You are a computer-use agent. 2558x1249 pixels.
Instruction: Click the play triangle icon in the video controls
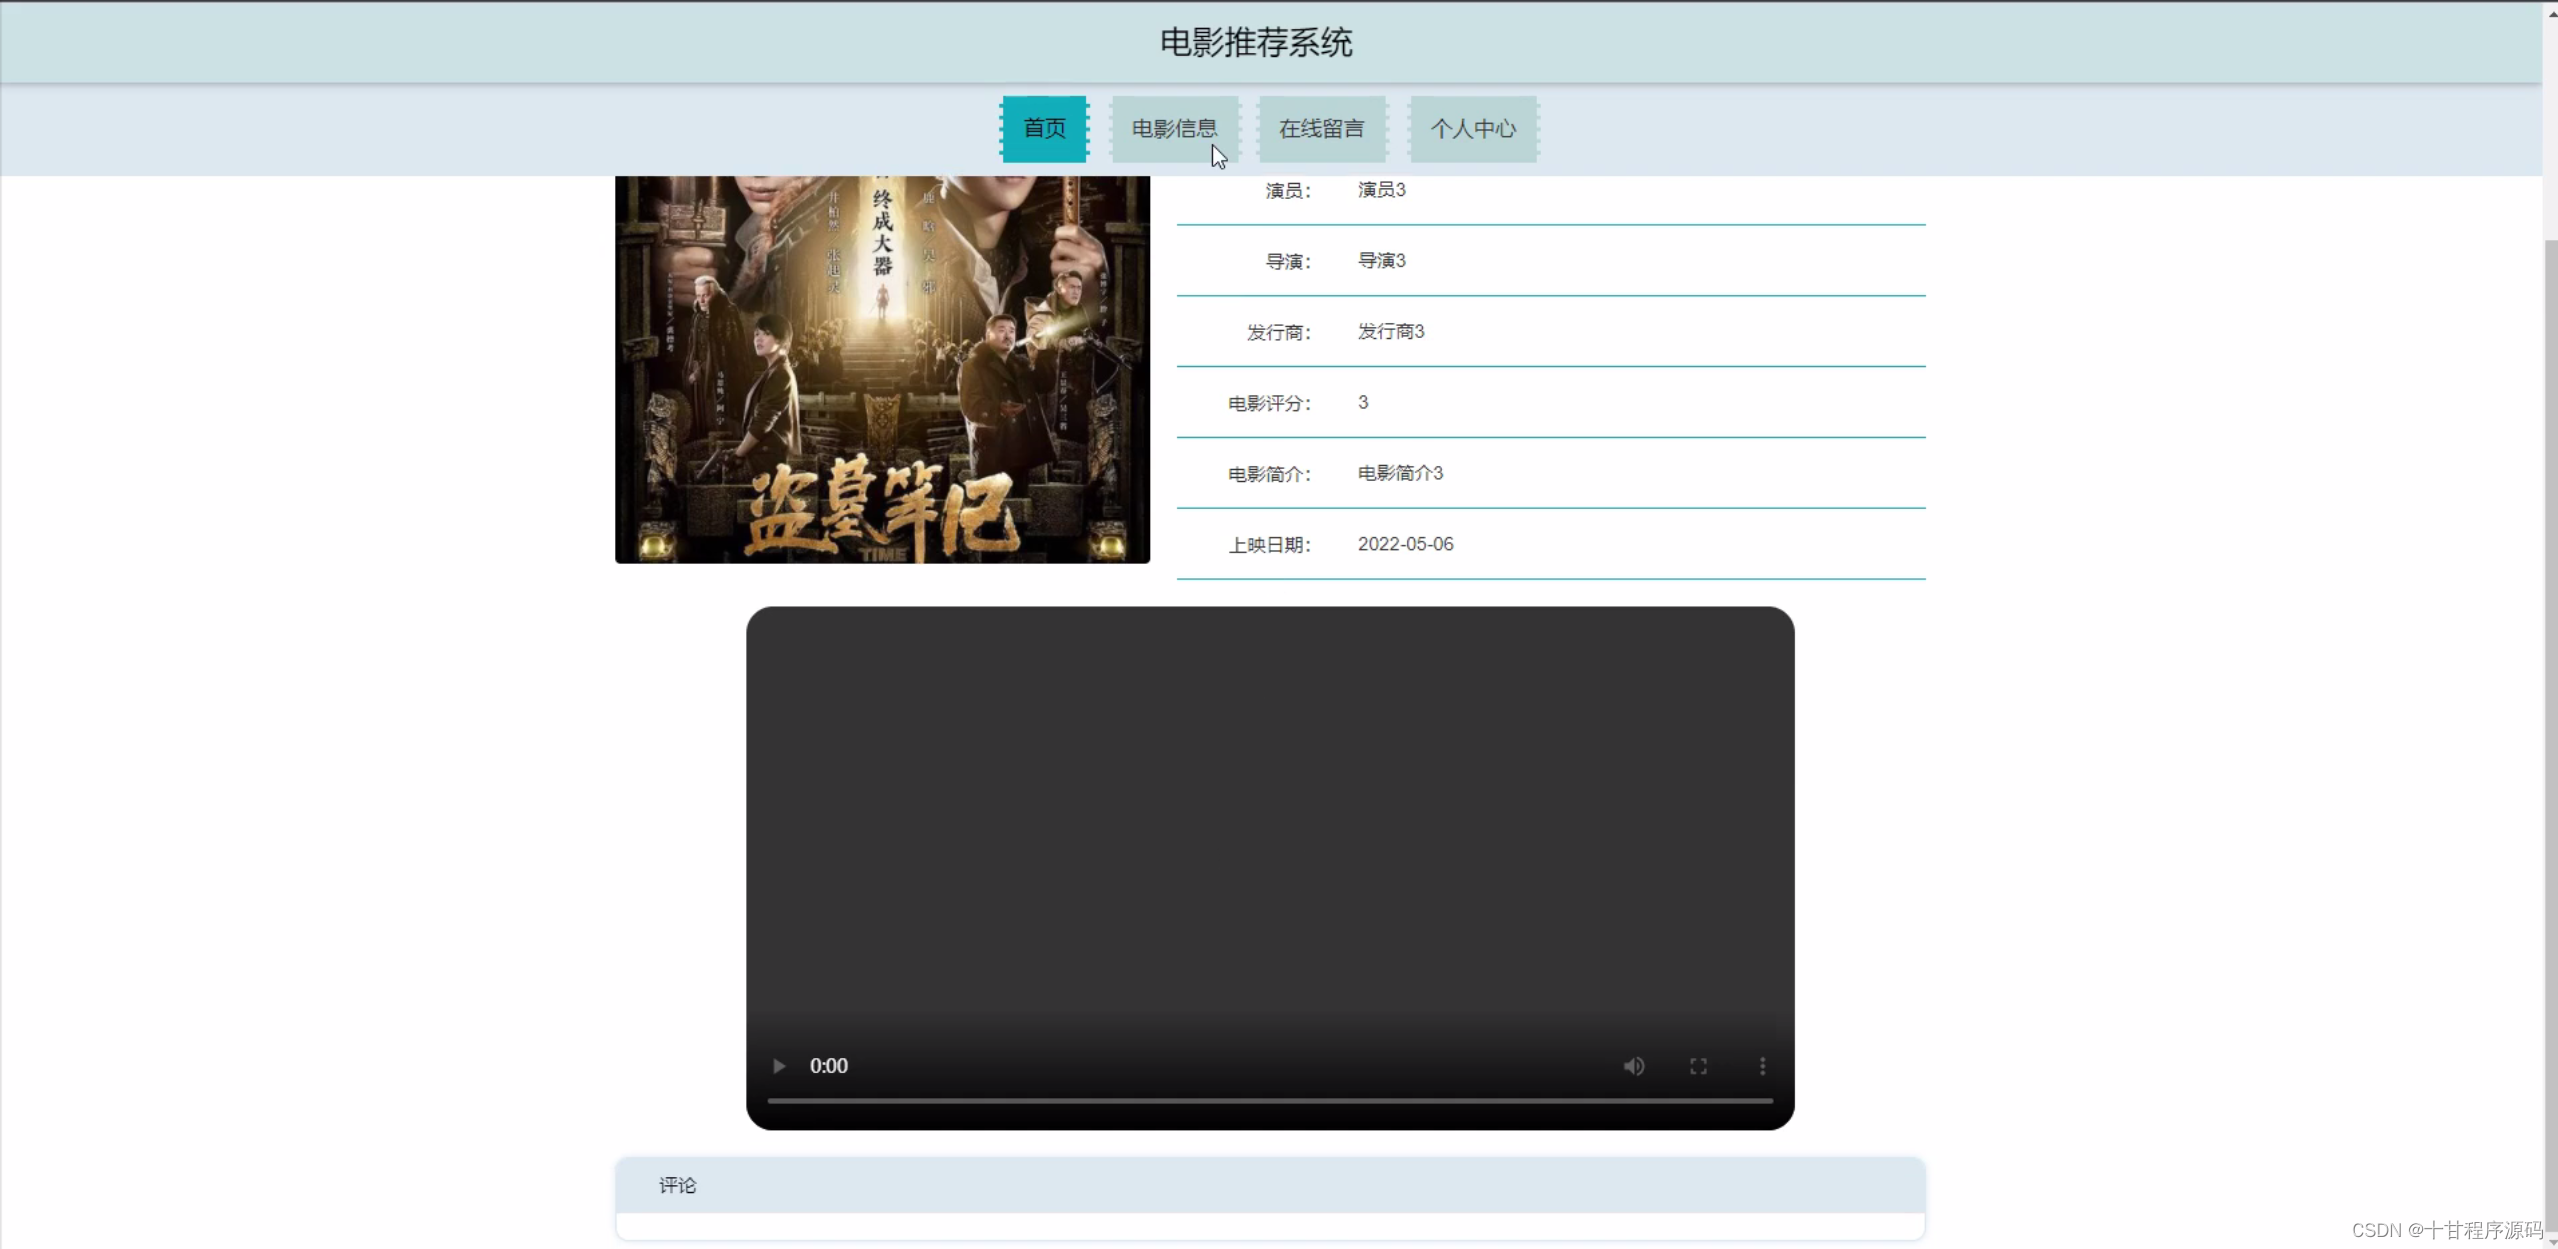(x=777, y=1065)
